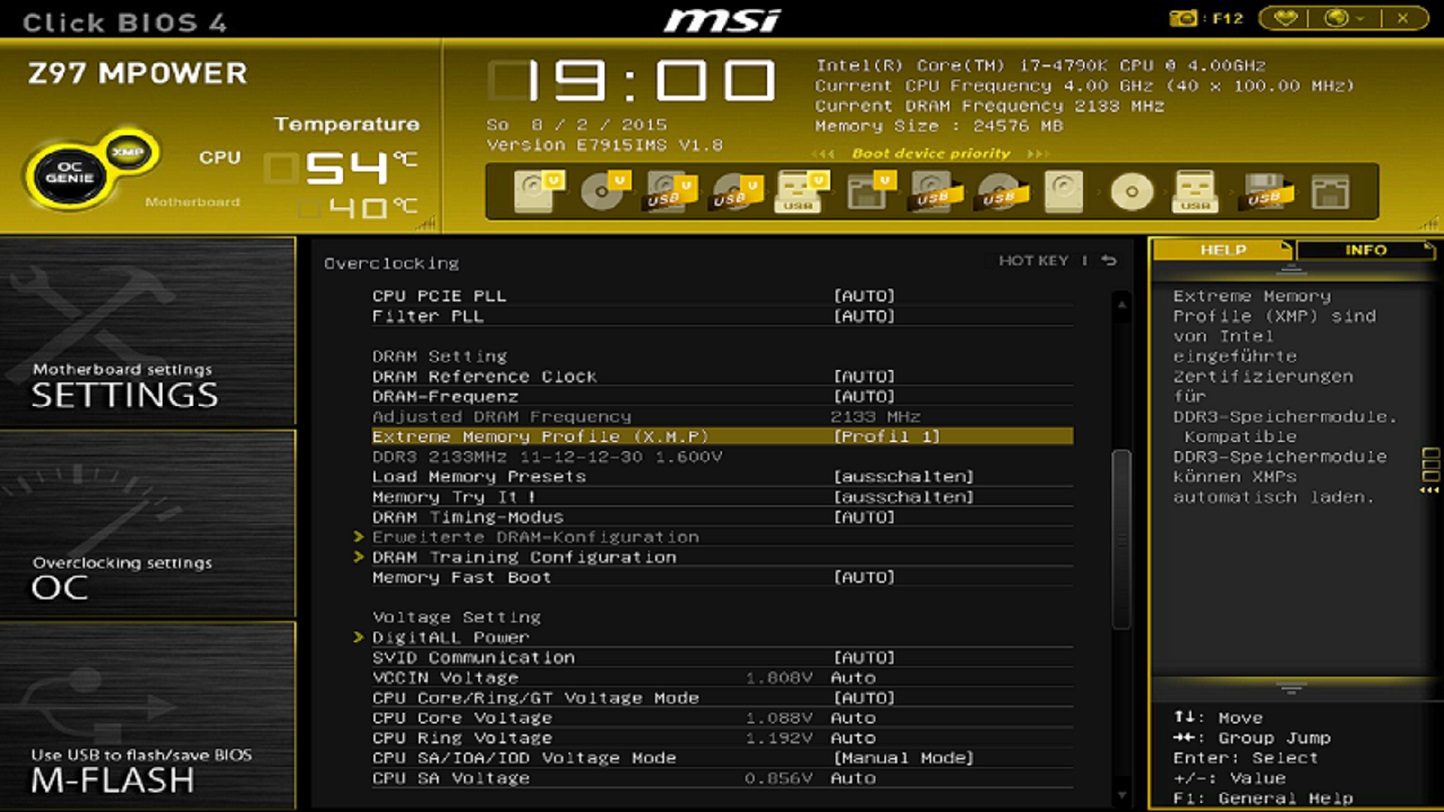Select the UEFI USB key boot icon
Image resolution: width=1444 pixels, height=812 pixels.
click(x=801, y=191)
